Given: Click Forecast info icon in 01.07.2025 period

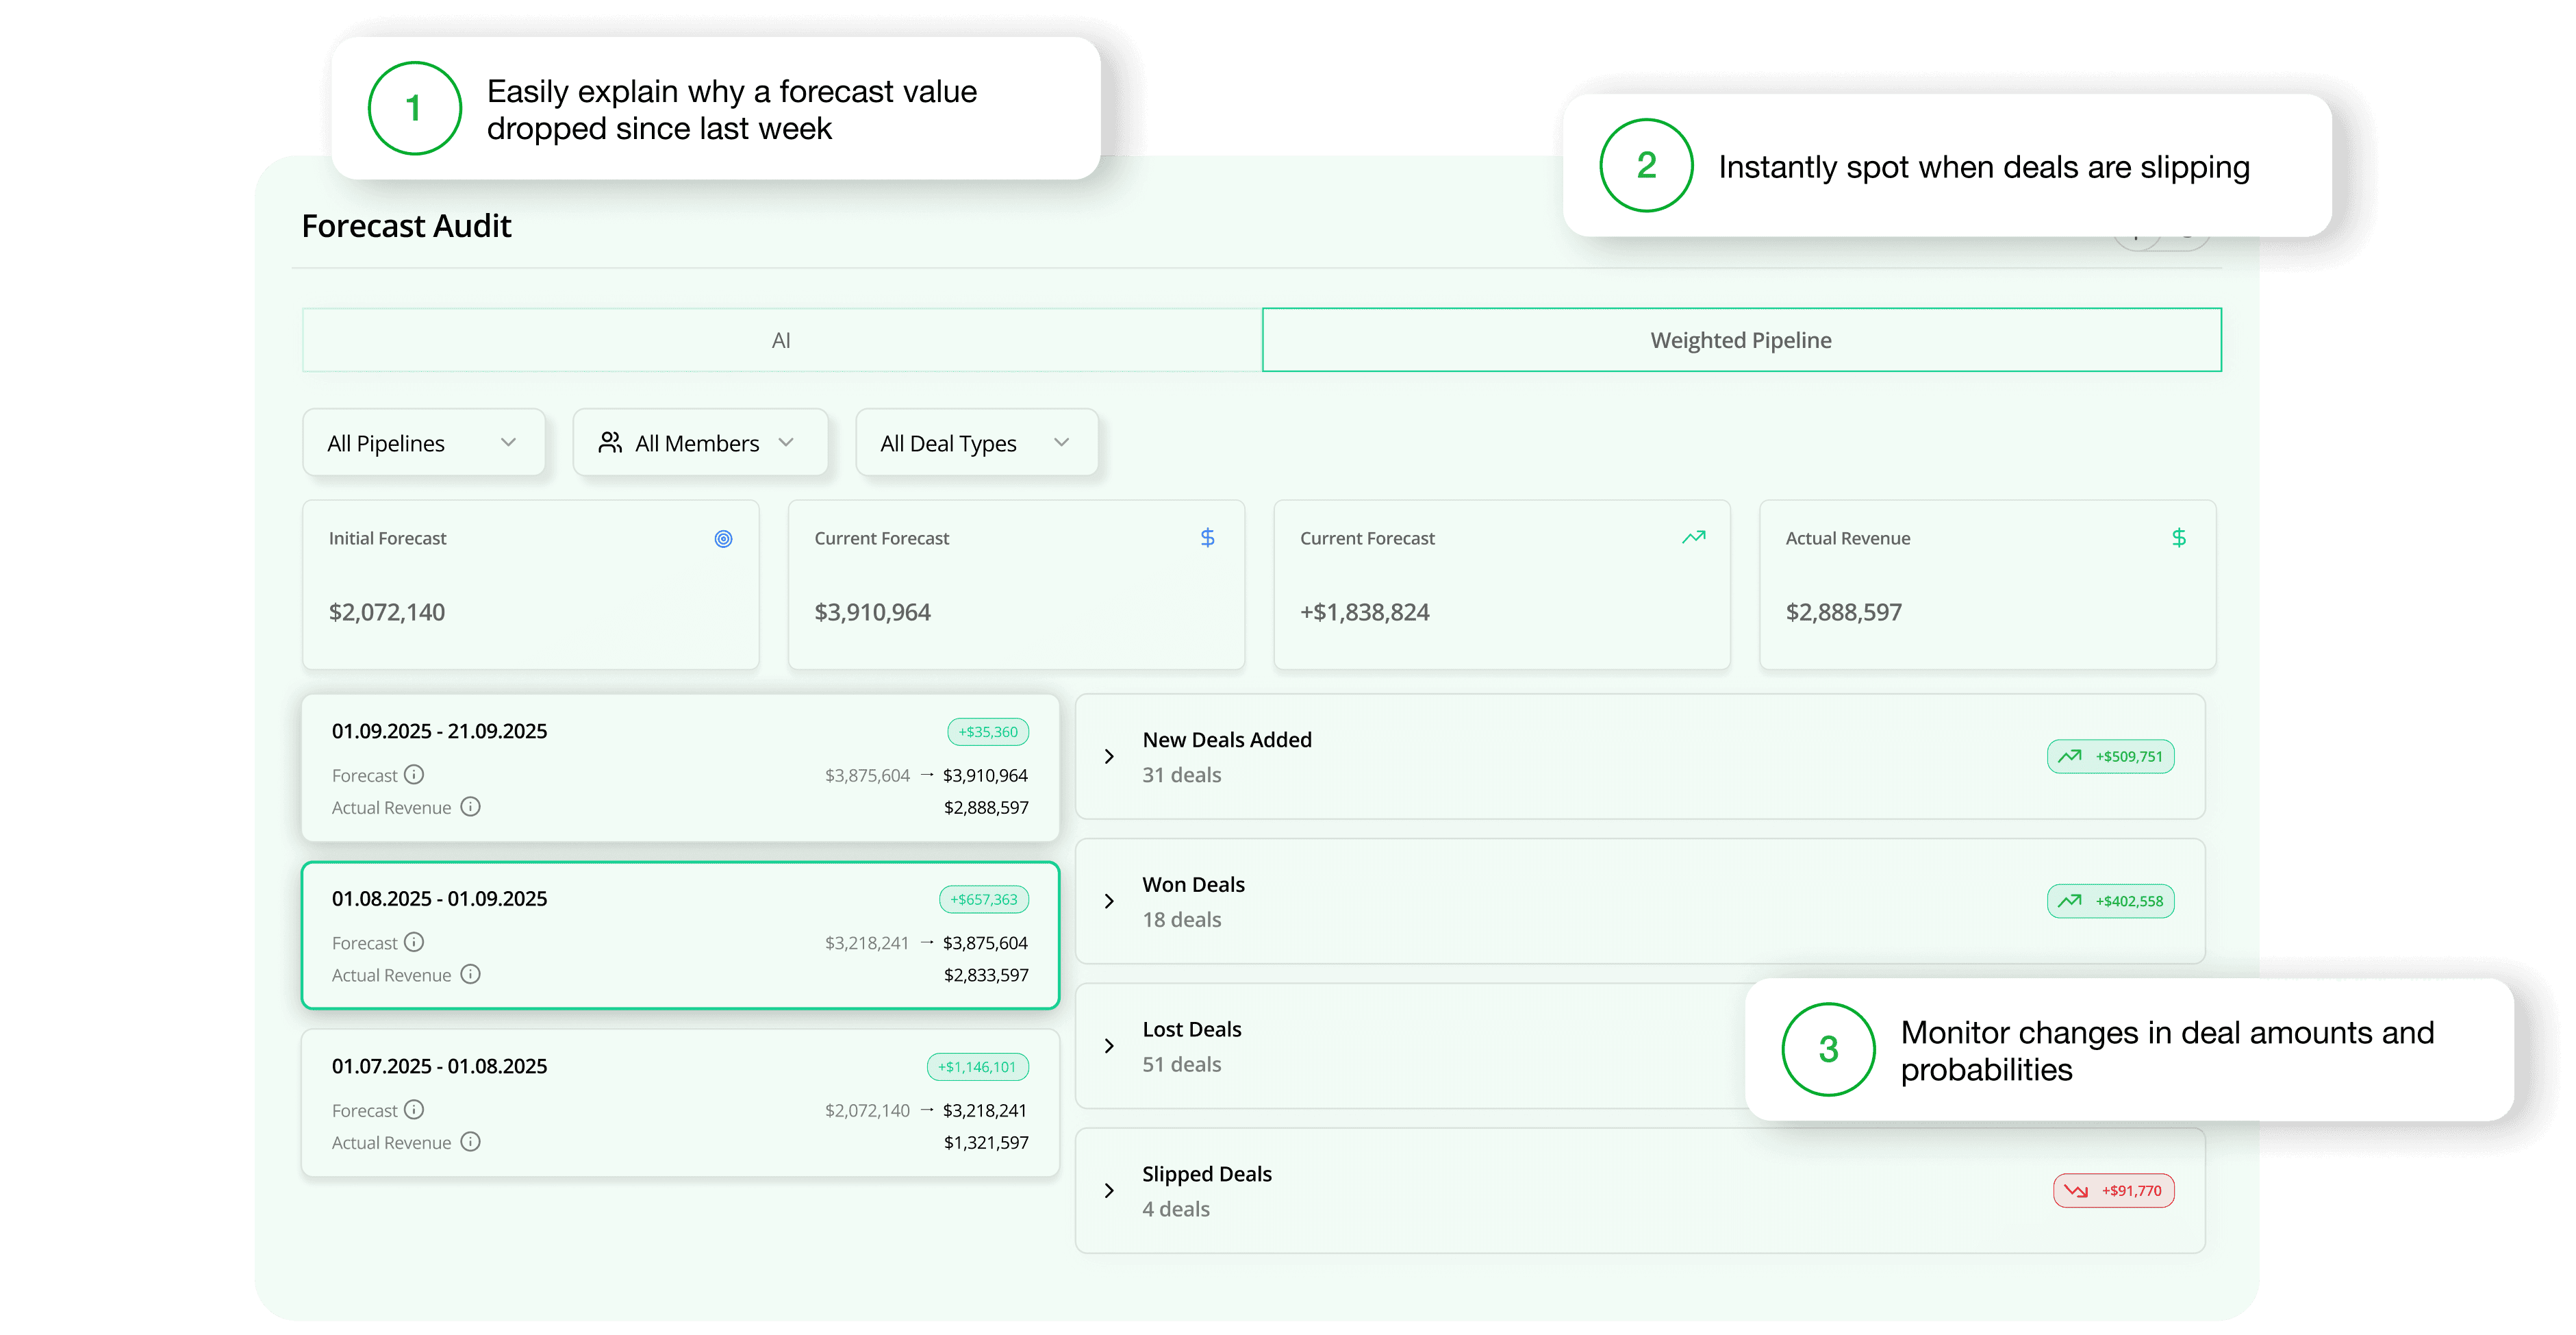Looking at the screenshot, I should [x=414, y=1110].
